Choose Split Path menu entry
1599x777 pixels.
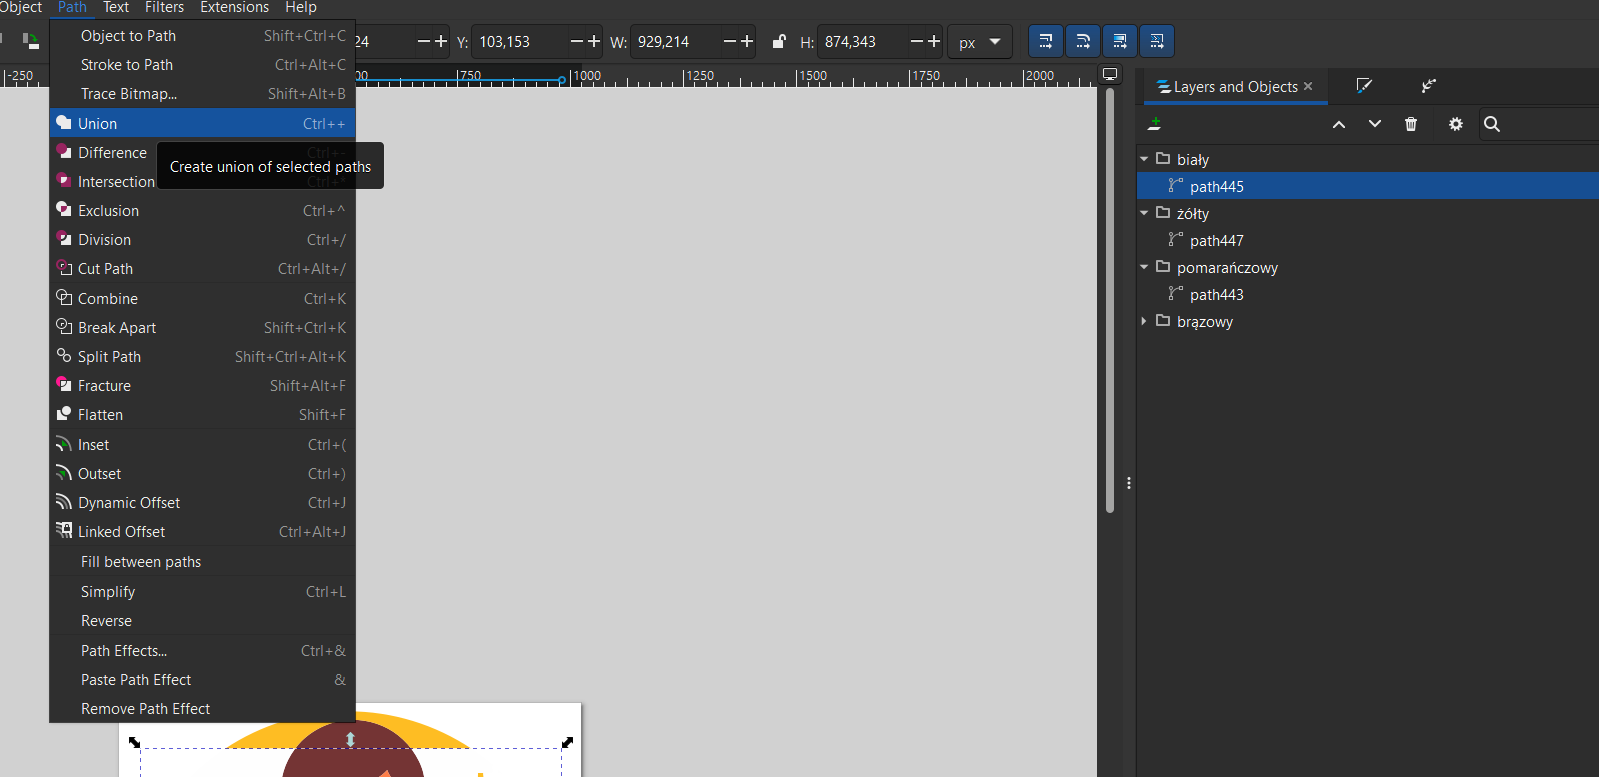(202, 356)
